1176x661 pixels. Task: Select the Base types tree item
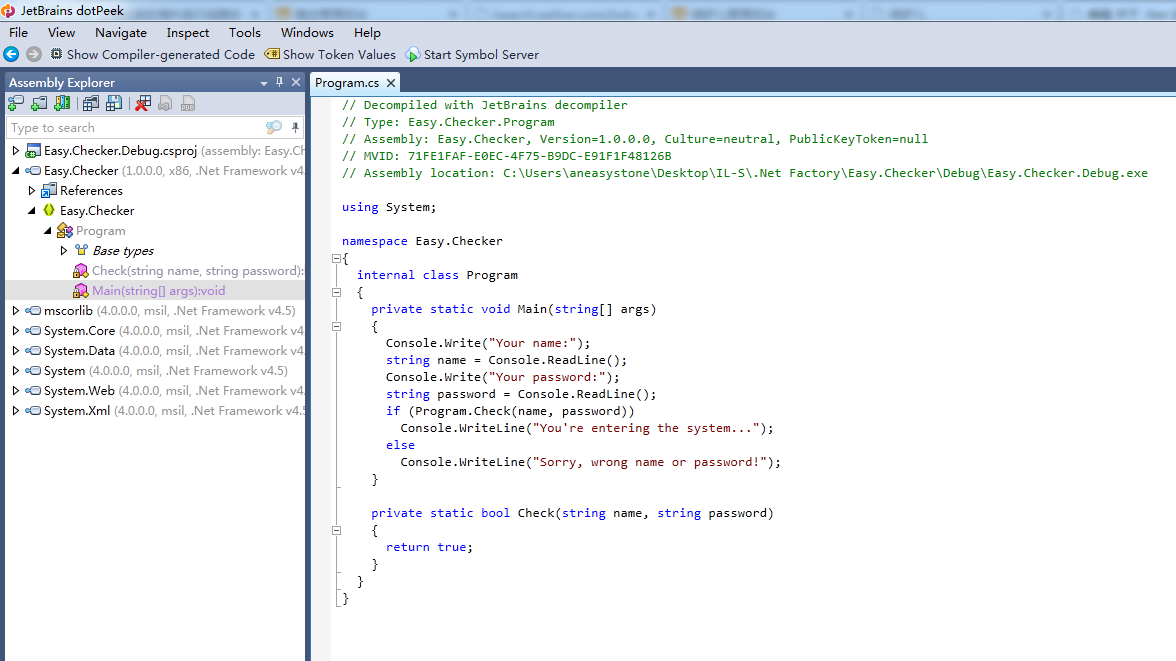click(123, 251)
